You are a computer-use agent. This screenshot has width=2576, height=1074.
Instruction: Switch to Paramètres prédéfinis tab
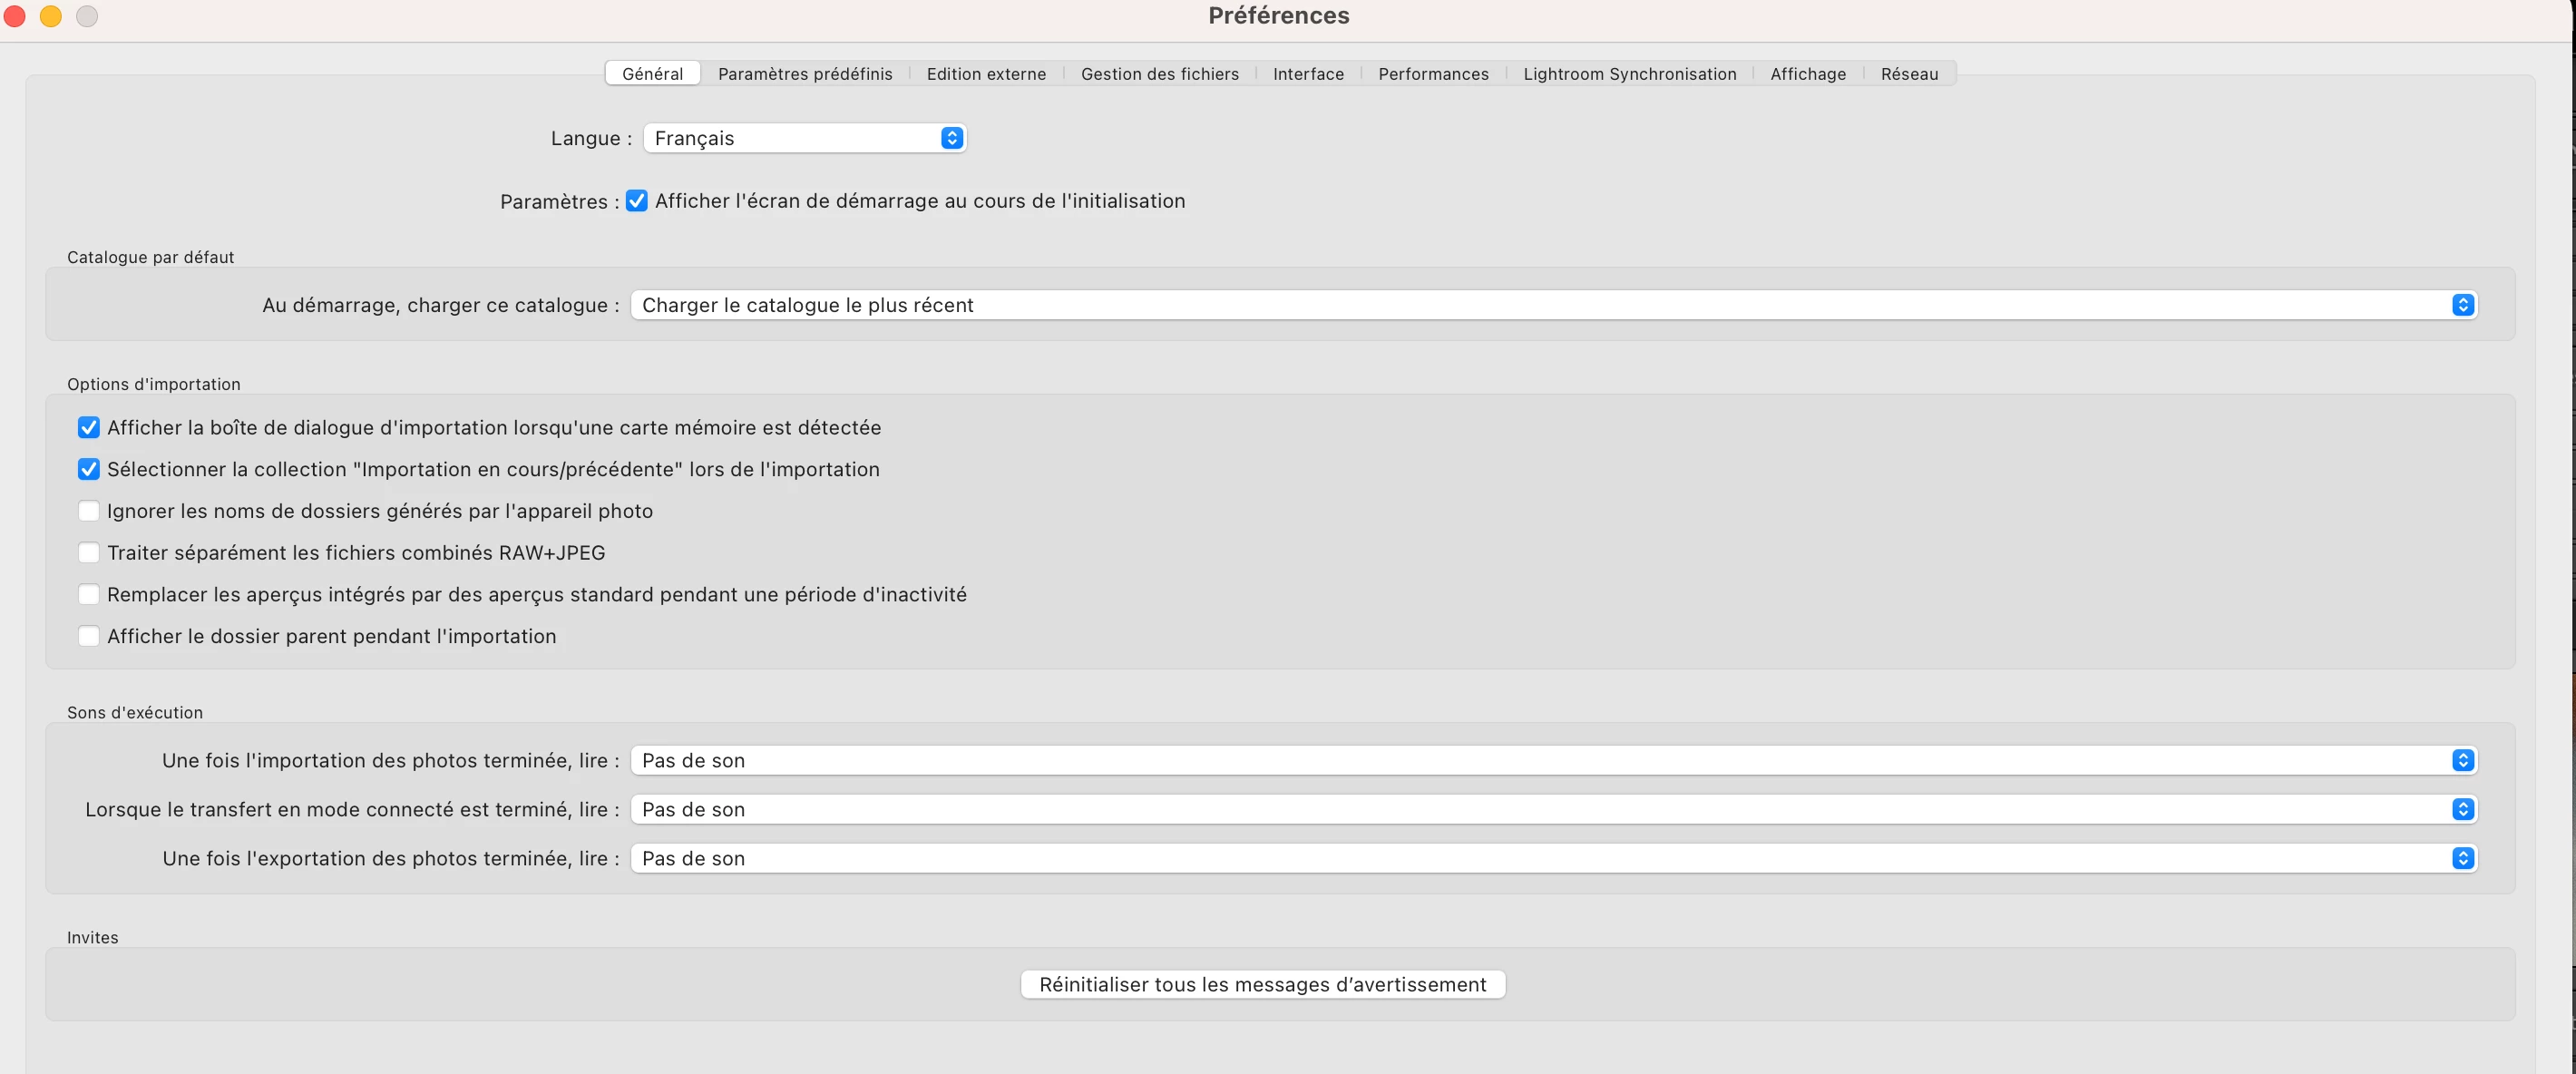click(804, 74)
